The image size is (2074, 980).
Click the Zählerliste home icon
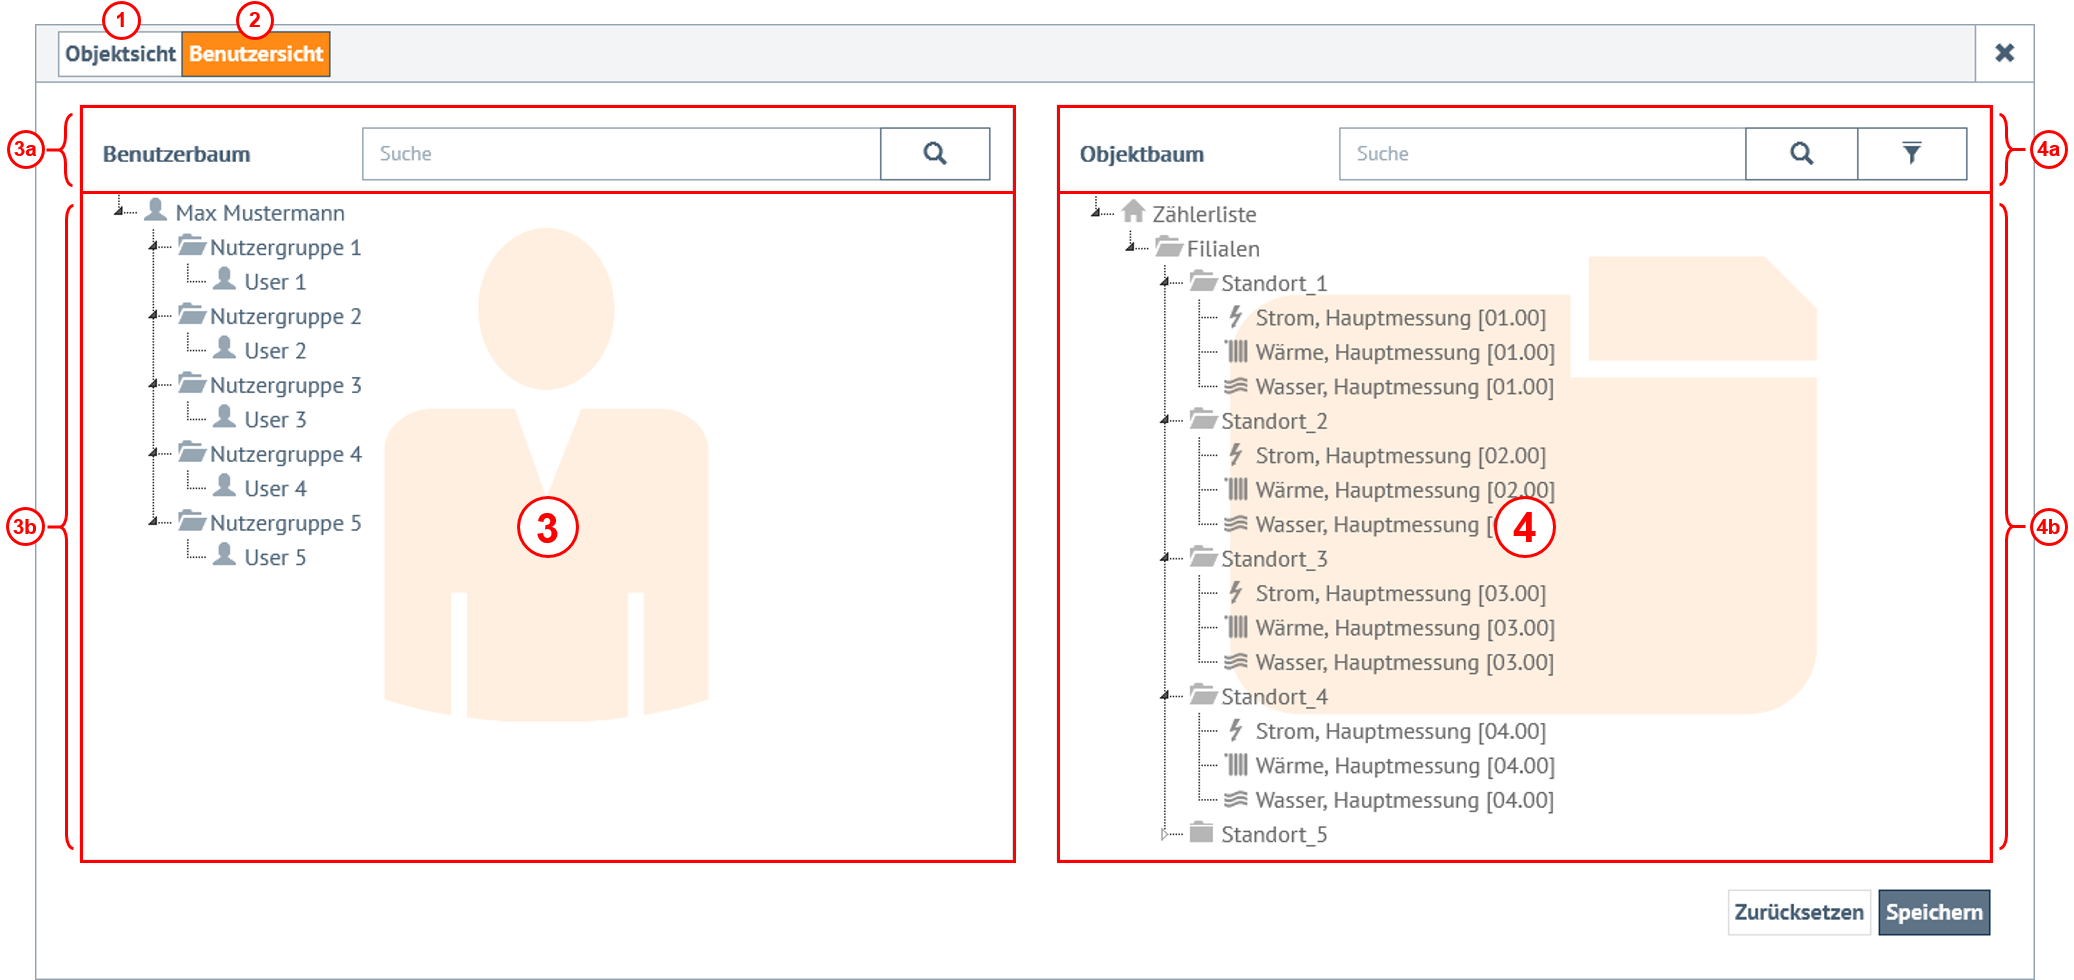[x=1133, y=212]
